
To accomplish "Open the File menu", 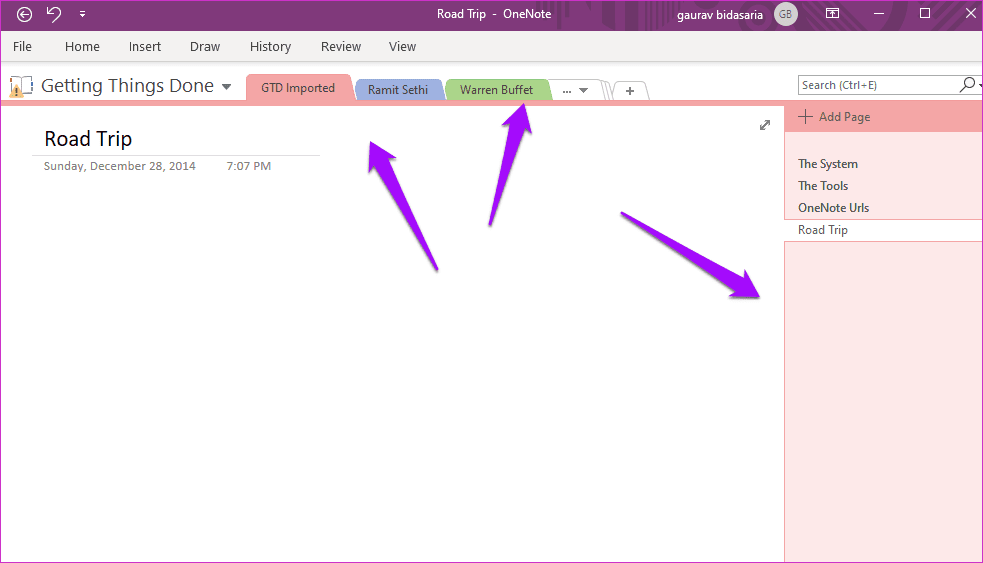I will (x=23, y=46).
